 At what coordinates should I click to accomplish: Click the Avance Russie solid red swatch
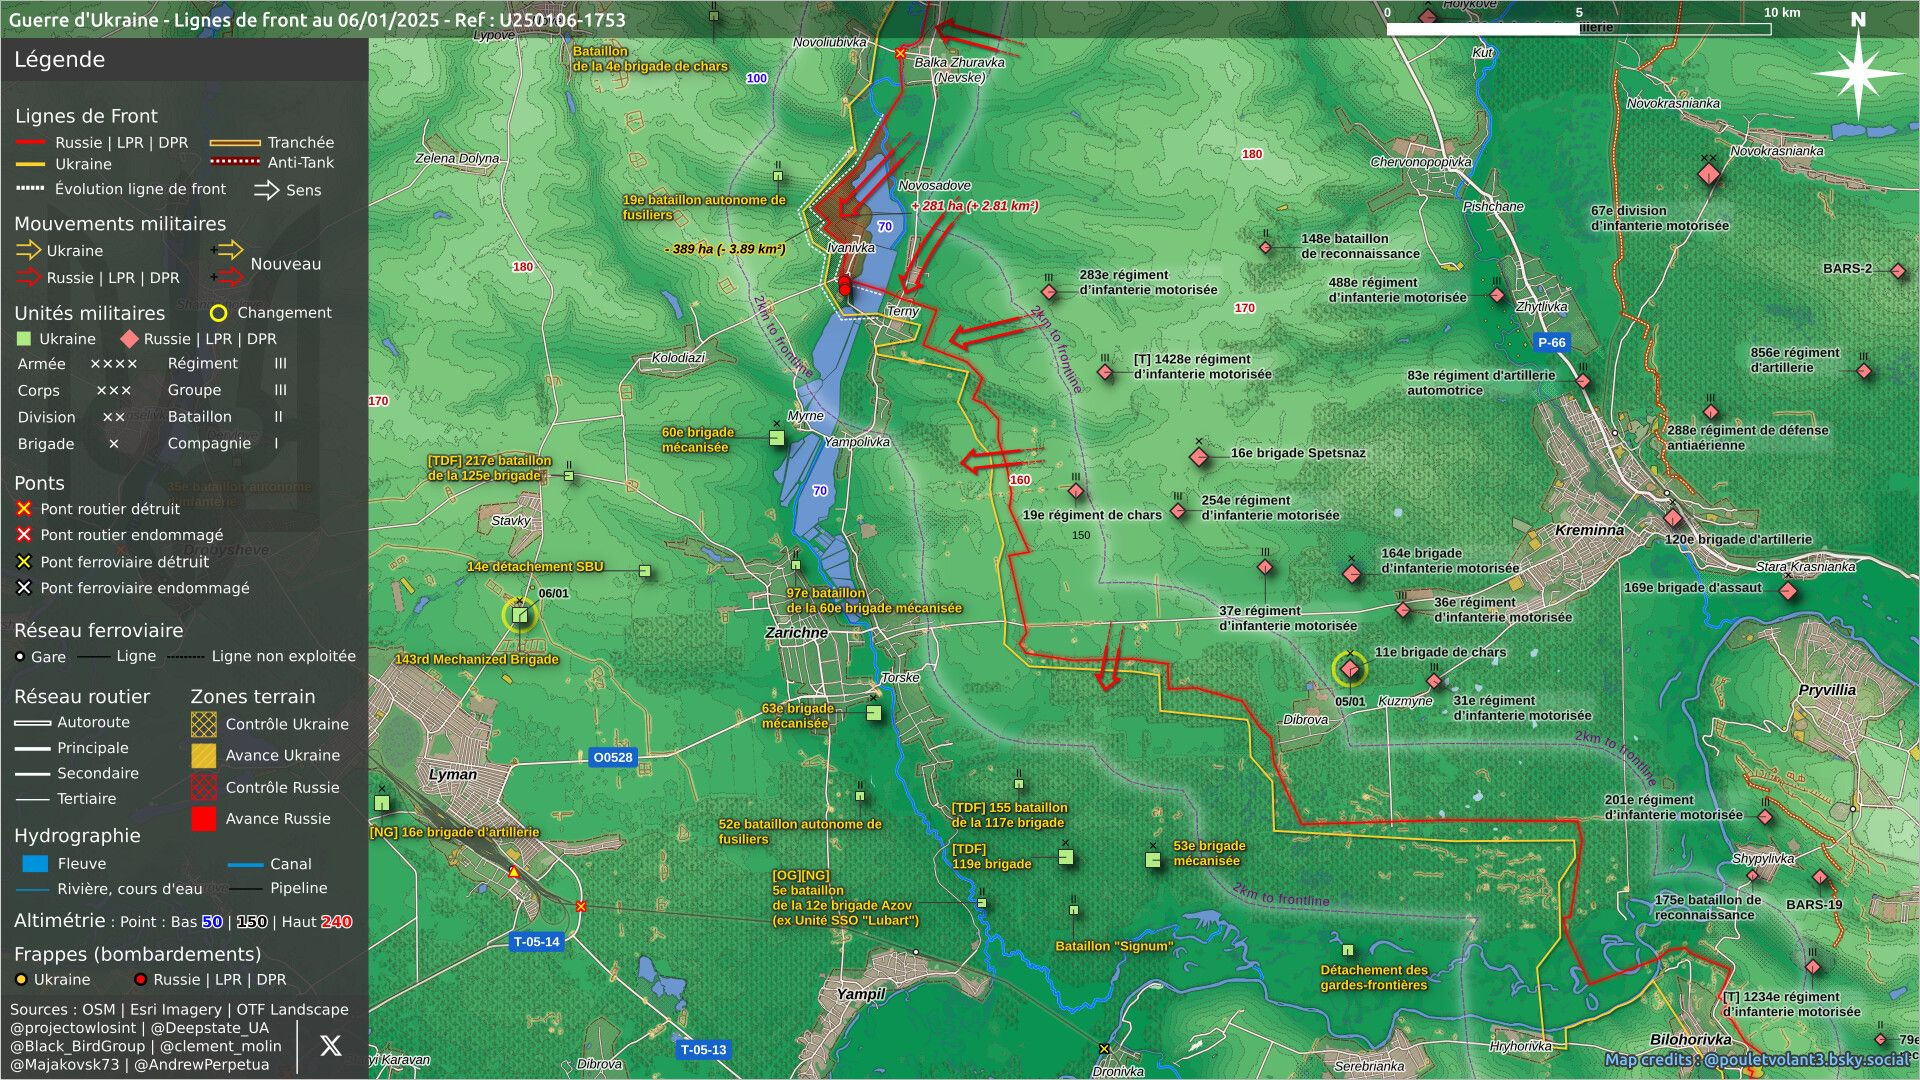coord(204,819)
